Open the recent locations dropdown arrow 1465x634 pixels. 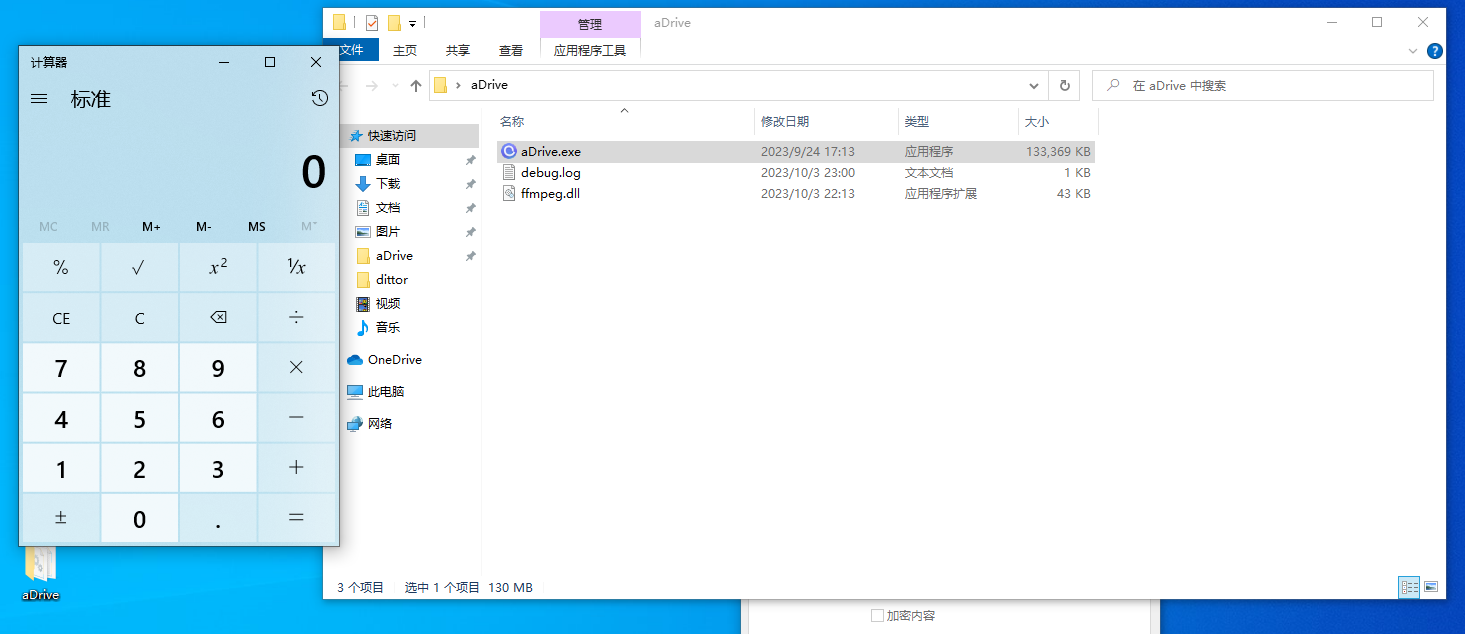pos(395,86)
